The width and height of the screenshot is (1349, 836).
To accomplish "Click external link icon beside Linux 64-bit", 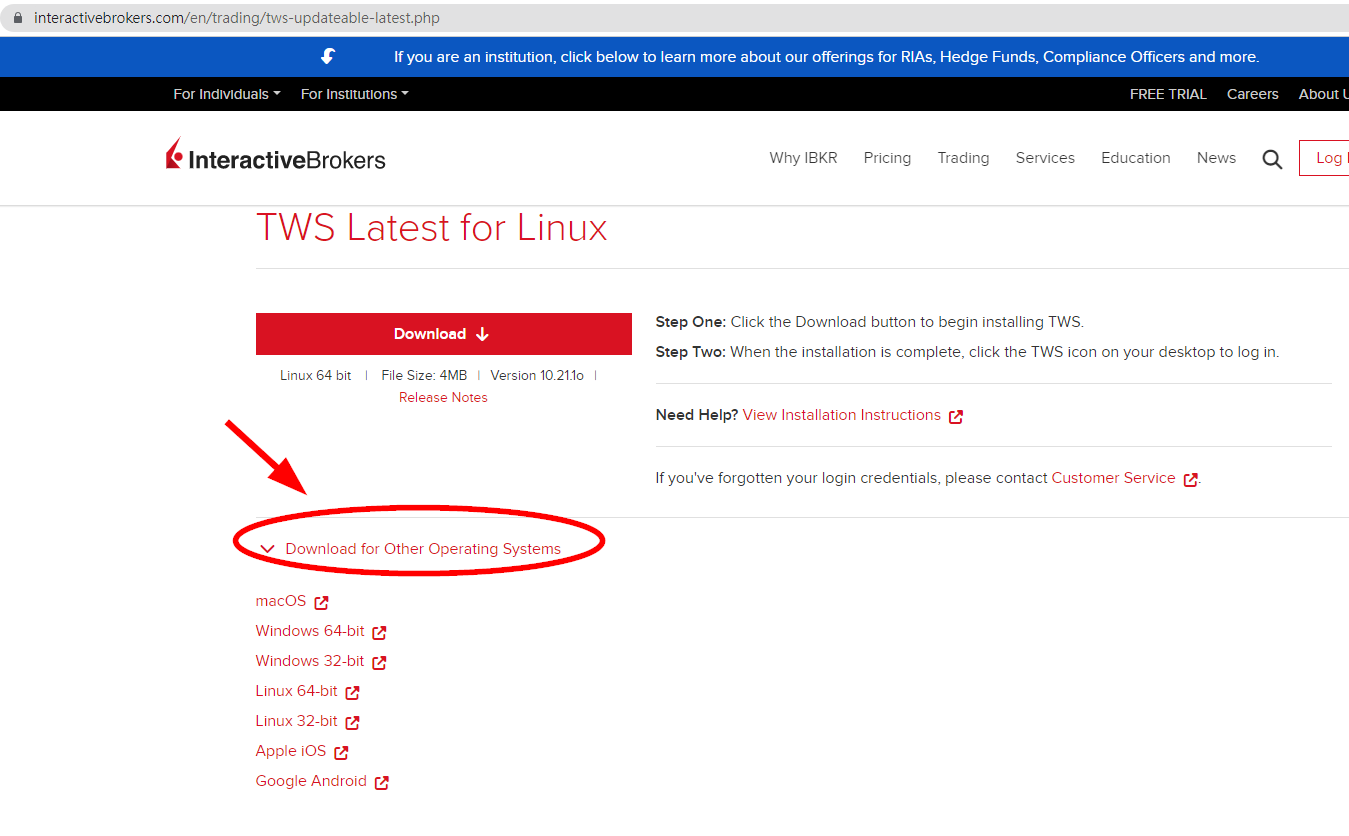I will pyautogui.click(x=352, y=692).
